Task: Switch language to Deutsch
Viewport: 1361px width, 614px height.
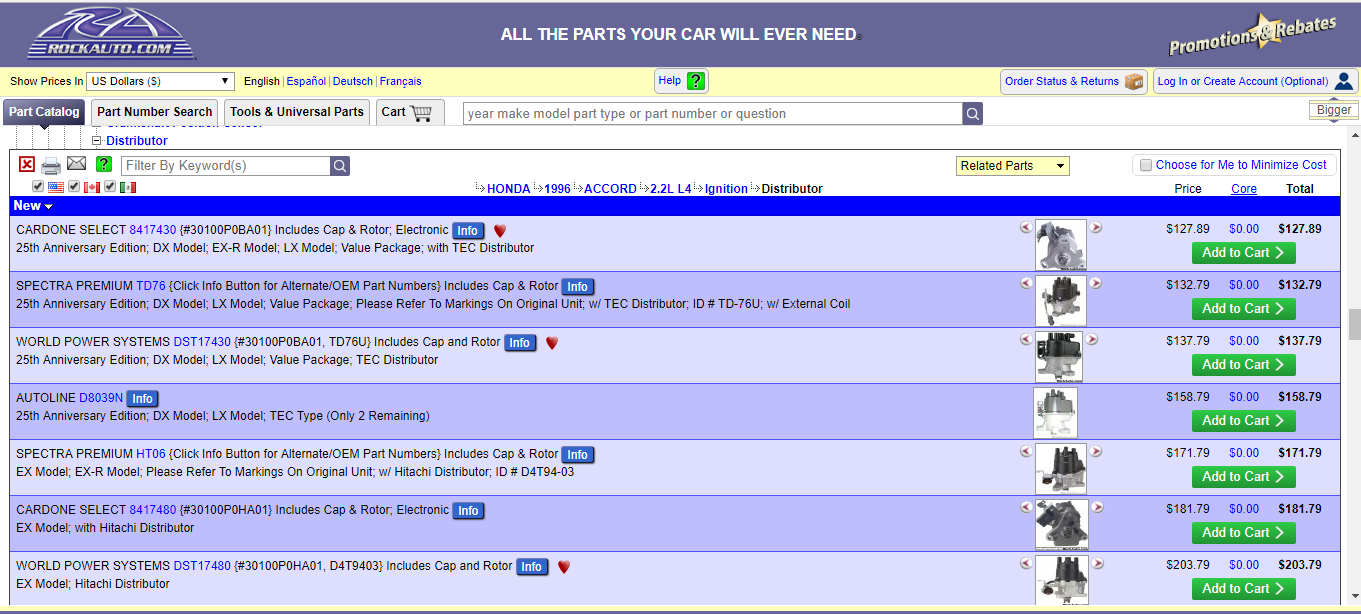Action: (353, 81)
